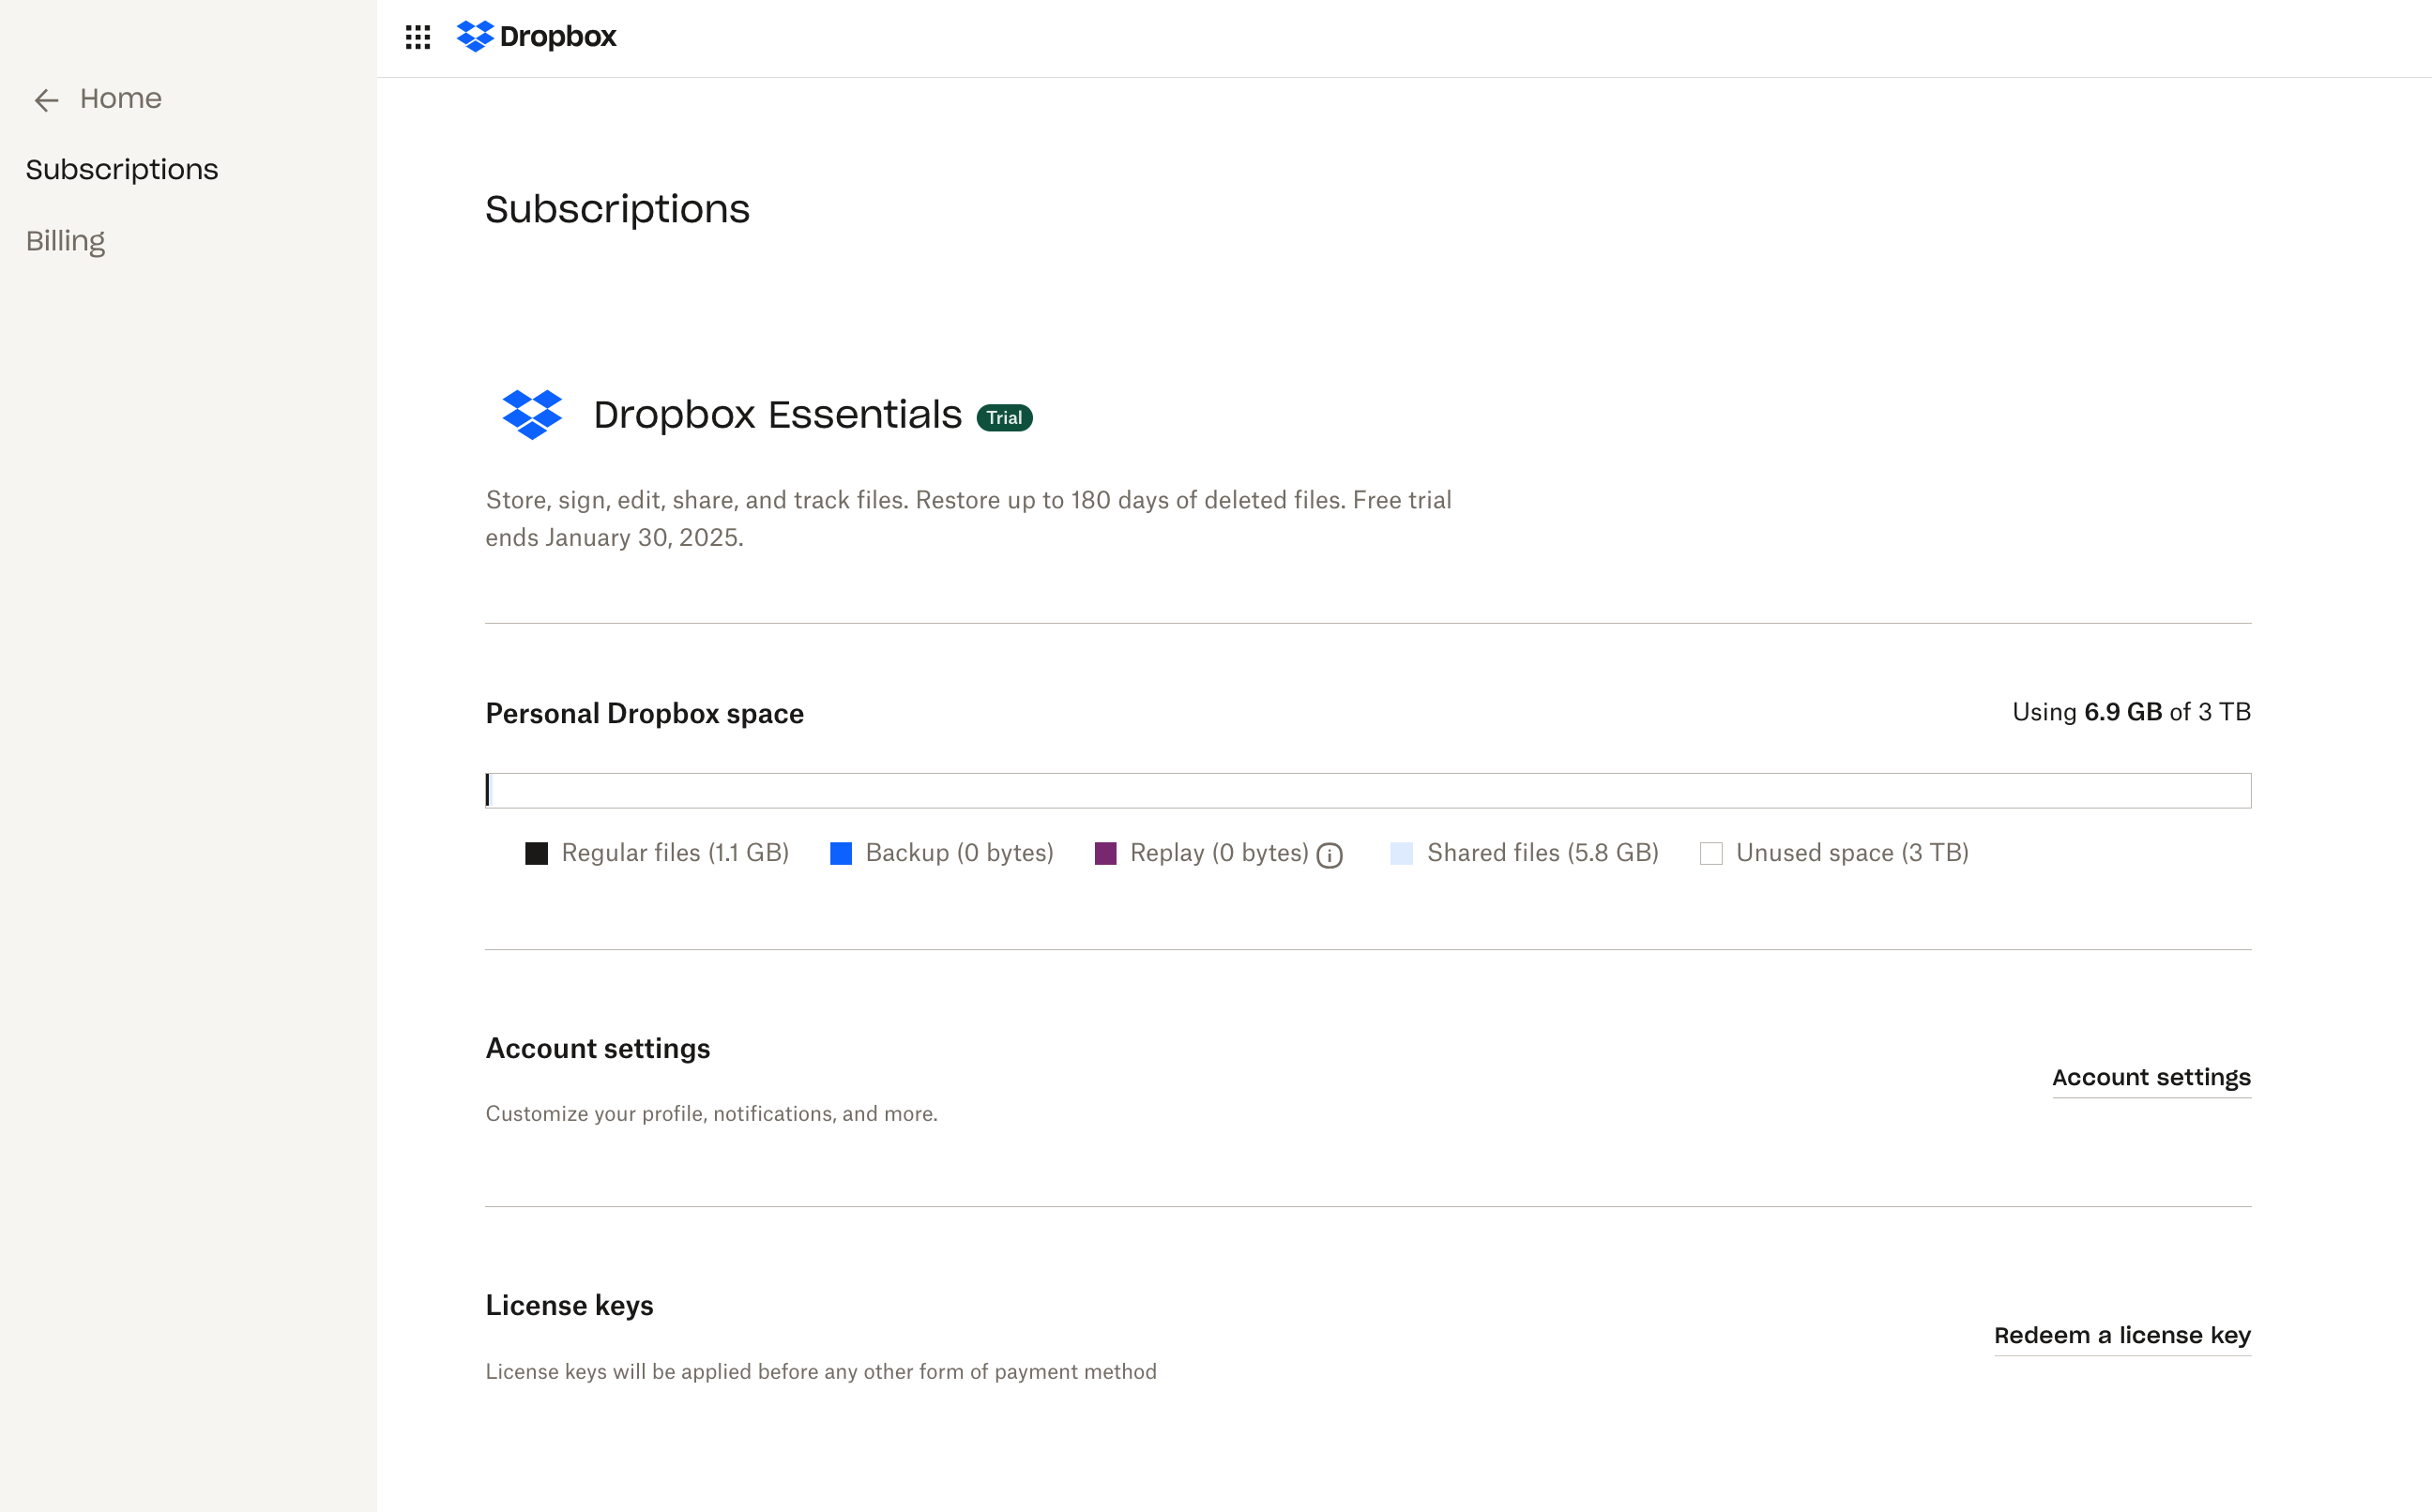Click the storage usage bar
Viewport: 2432px width, 1512px height.
click(1368, 790)
